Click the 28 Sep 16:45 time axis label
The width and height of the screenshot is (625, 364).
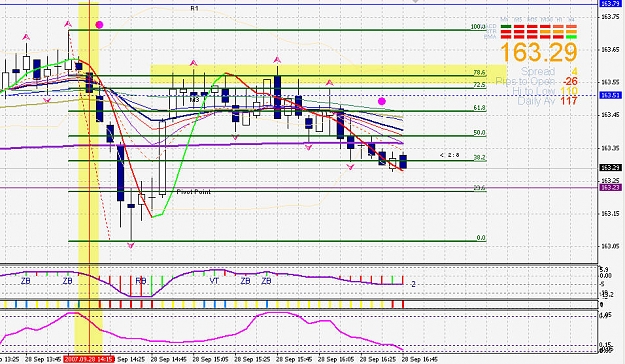point(419,359)
